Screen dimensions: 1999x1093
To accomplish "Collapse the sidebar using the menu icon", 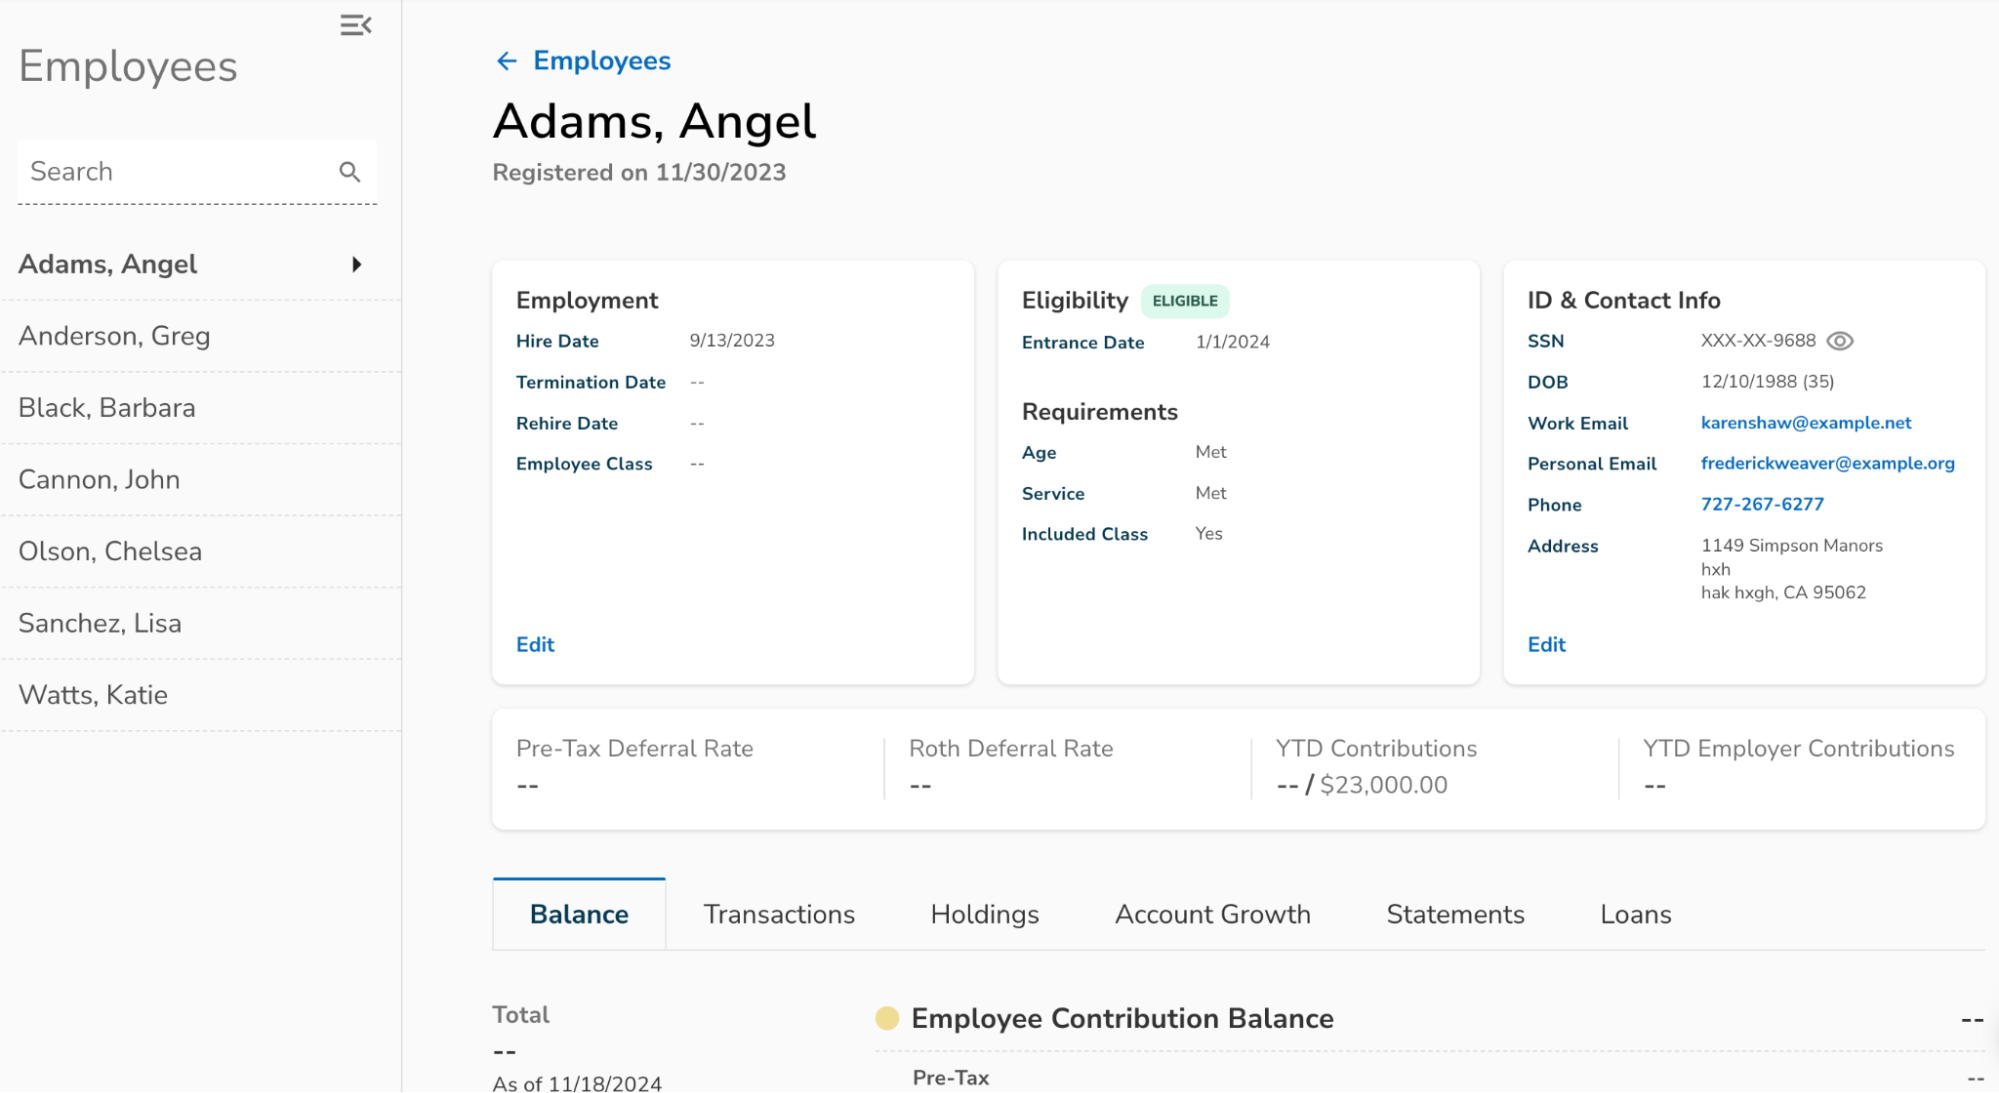I will coord(355,25).
